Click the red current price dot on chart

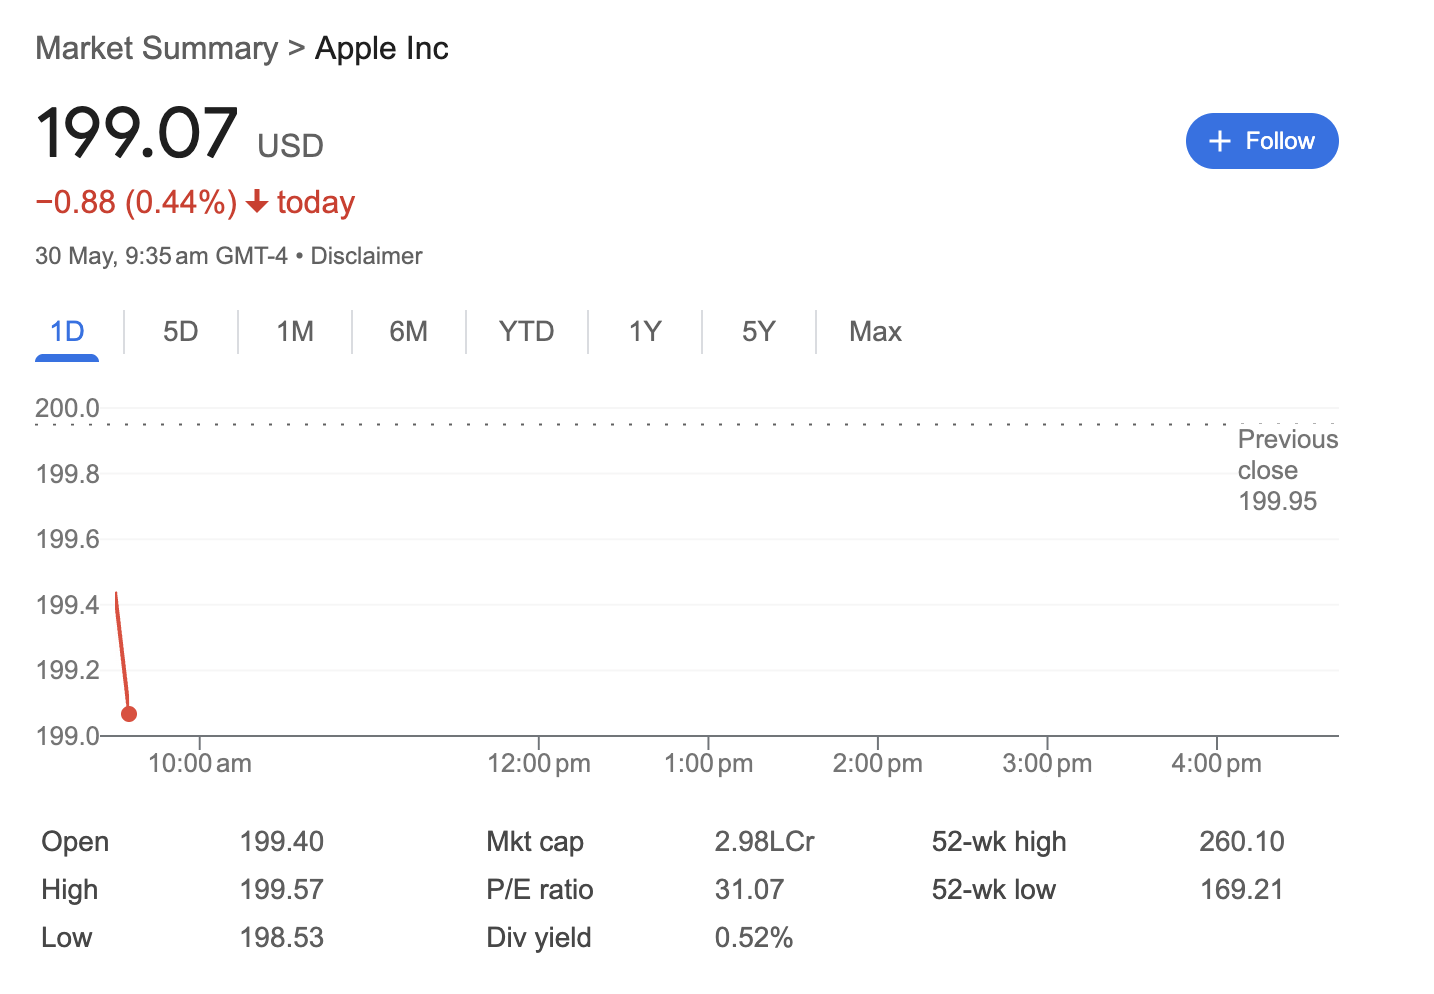pos(129,714)
